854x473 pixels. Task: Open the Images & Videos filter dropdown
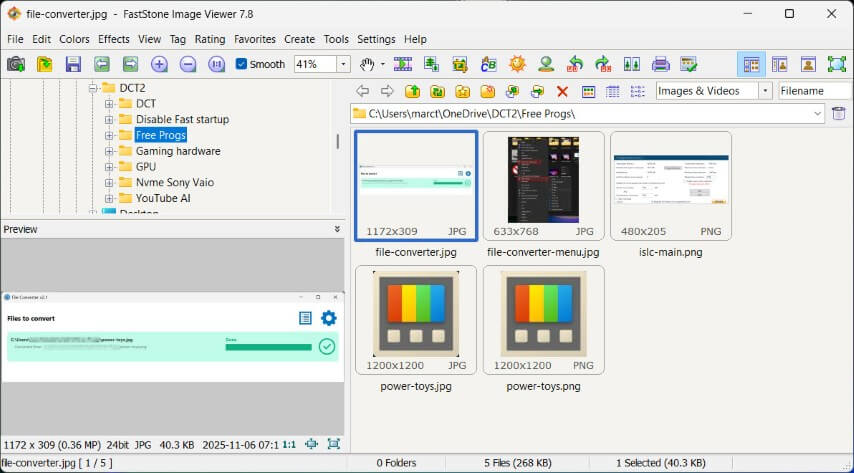[765, 91]
